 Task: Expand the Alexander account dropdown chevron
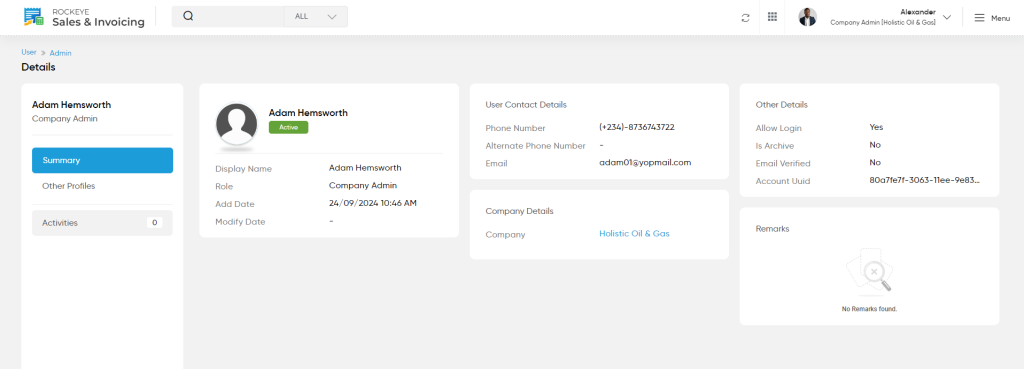[x=947, y=17]
